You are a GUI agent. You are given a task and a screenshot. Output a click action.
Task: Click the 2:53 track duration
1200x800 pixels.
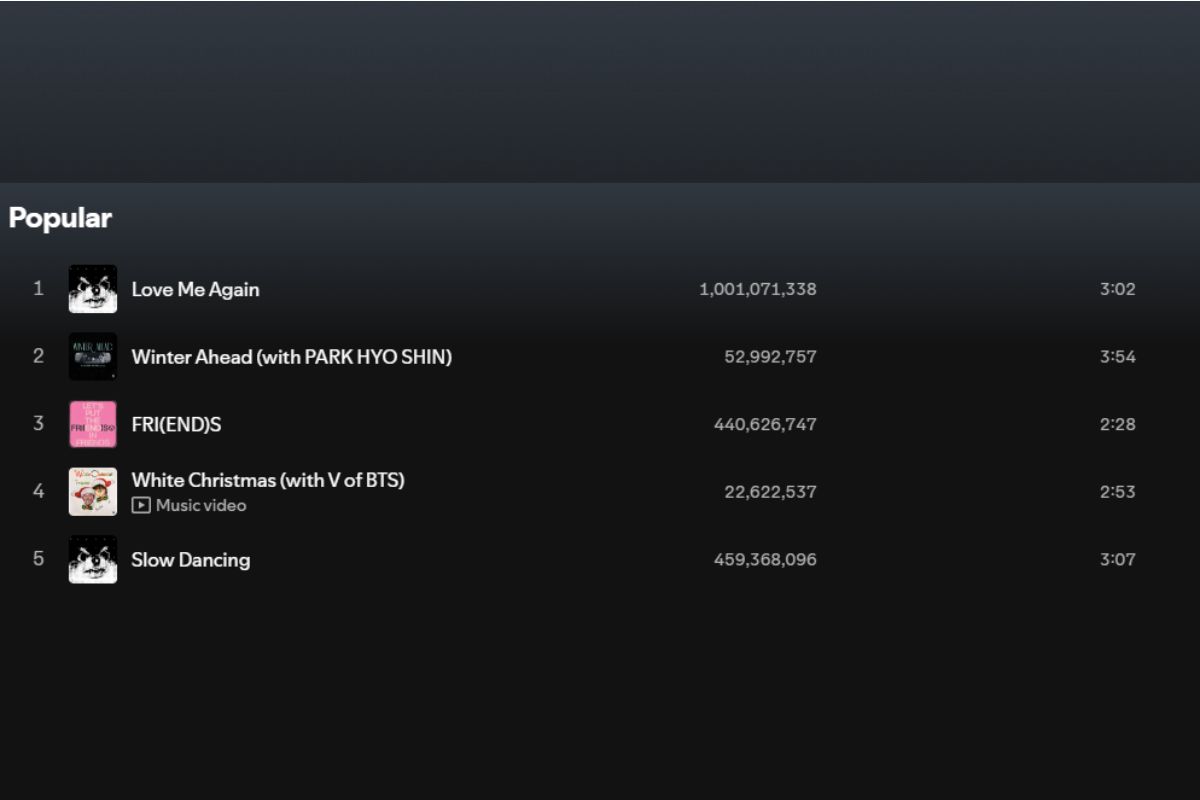coord(1117,492)
